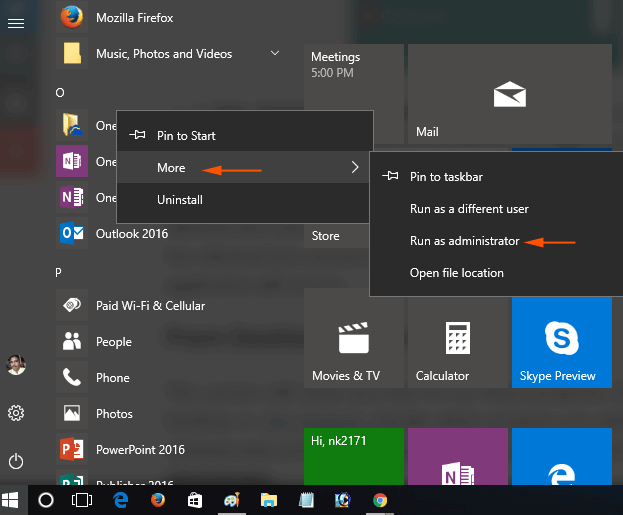Image resolution: width=623 pixels, height=515 pixels.
Task: Open the Photos app icon
Action: [72, 413]
